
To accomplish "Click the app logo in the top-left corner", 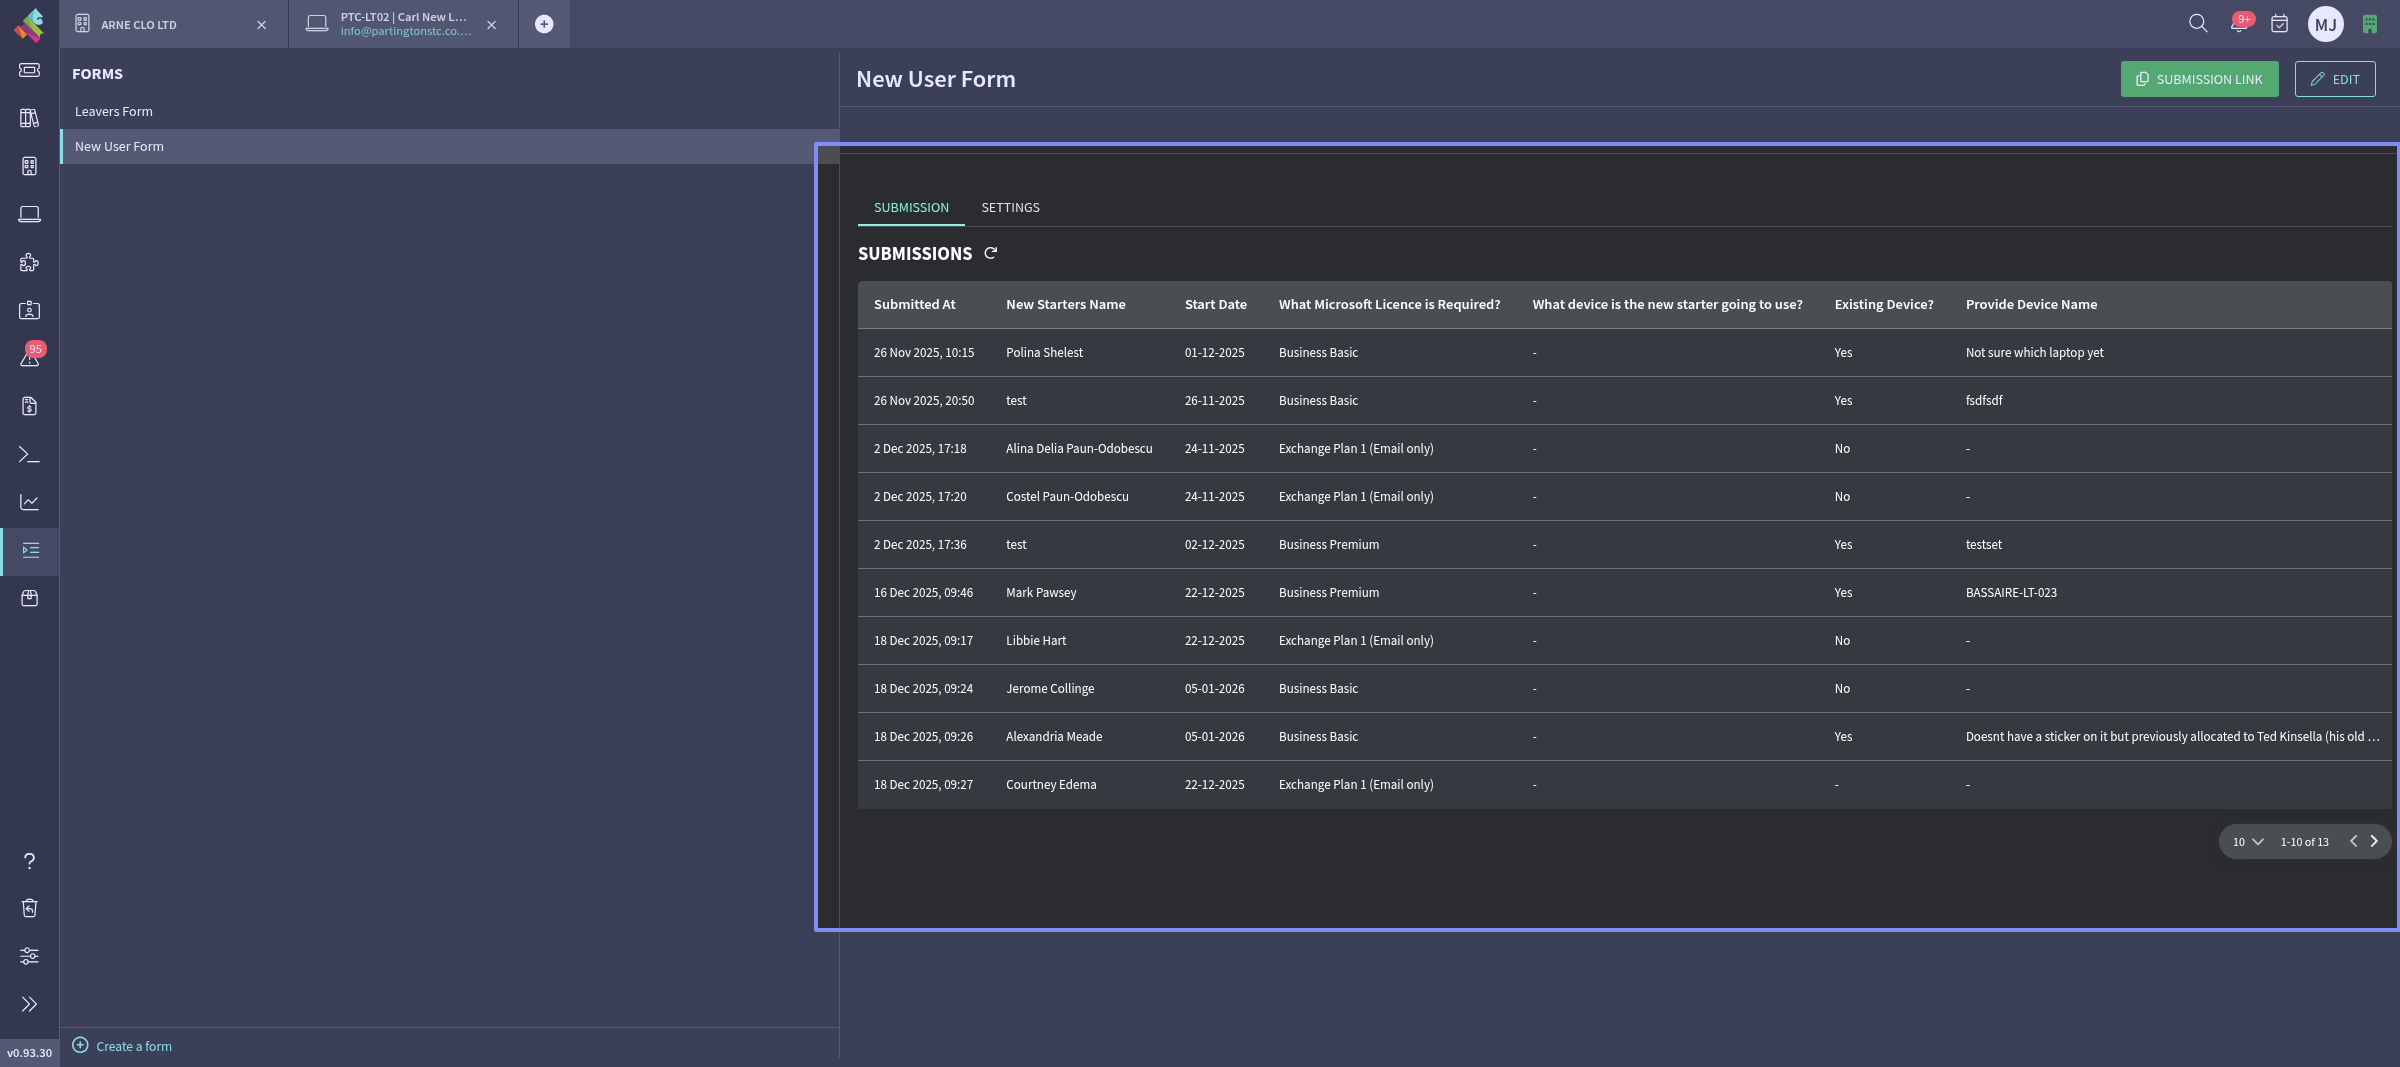I will 29,24.
